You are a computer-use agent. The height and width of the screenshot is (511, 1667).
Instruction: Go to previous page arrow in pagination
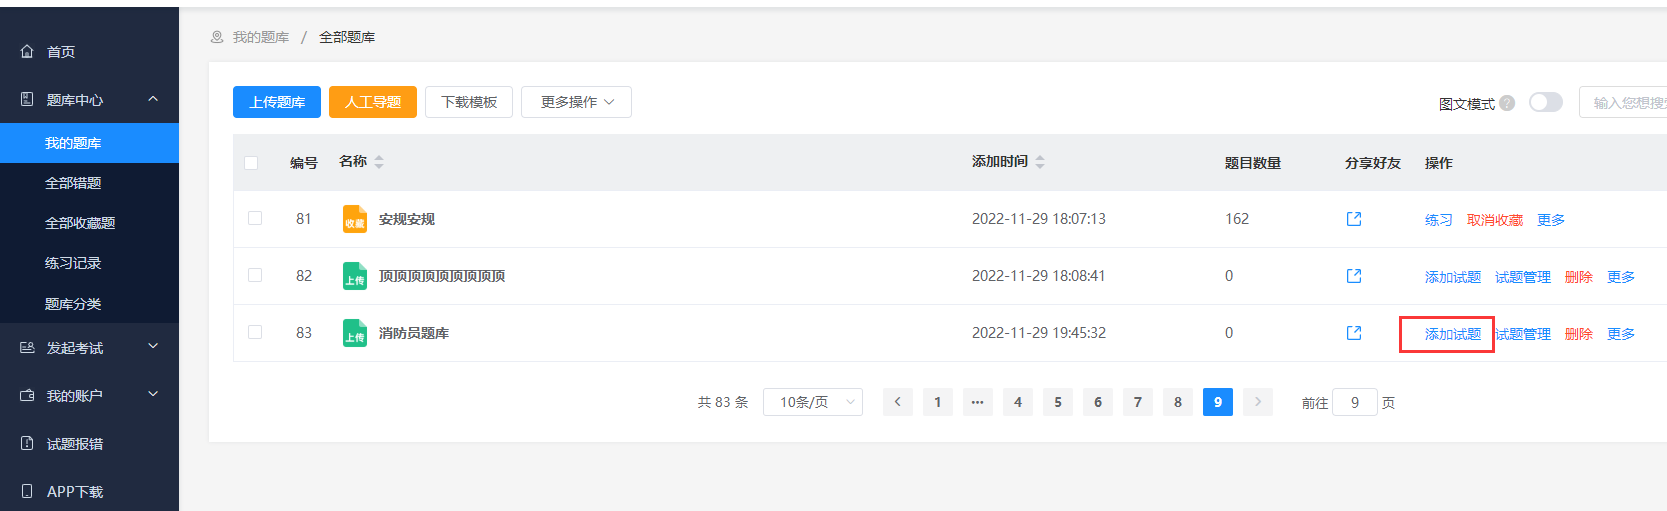click(898, 402)
